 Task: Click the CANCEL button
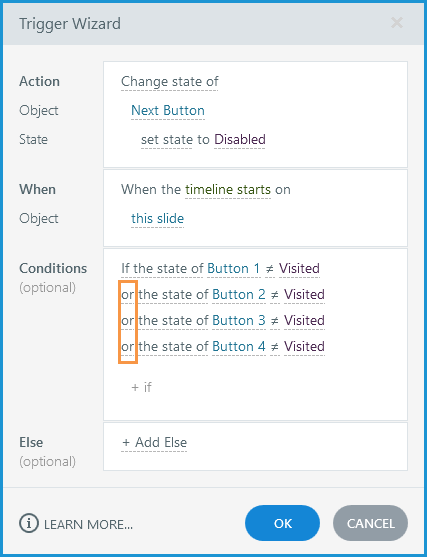pos(371,523)
